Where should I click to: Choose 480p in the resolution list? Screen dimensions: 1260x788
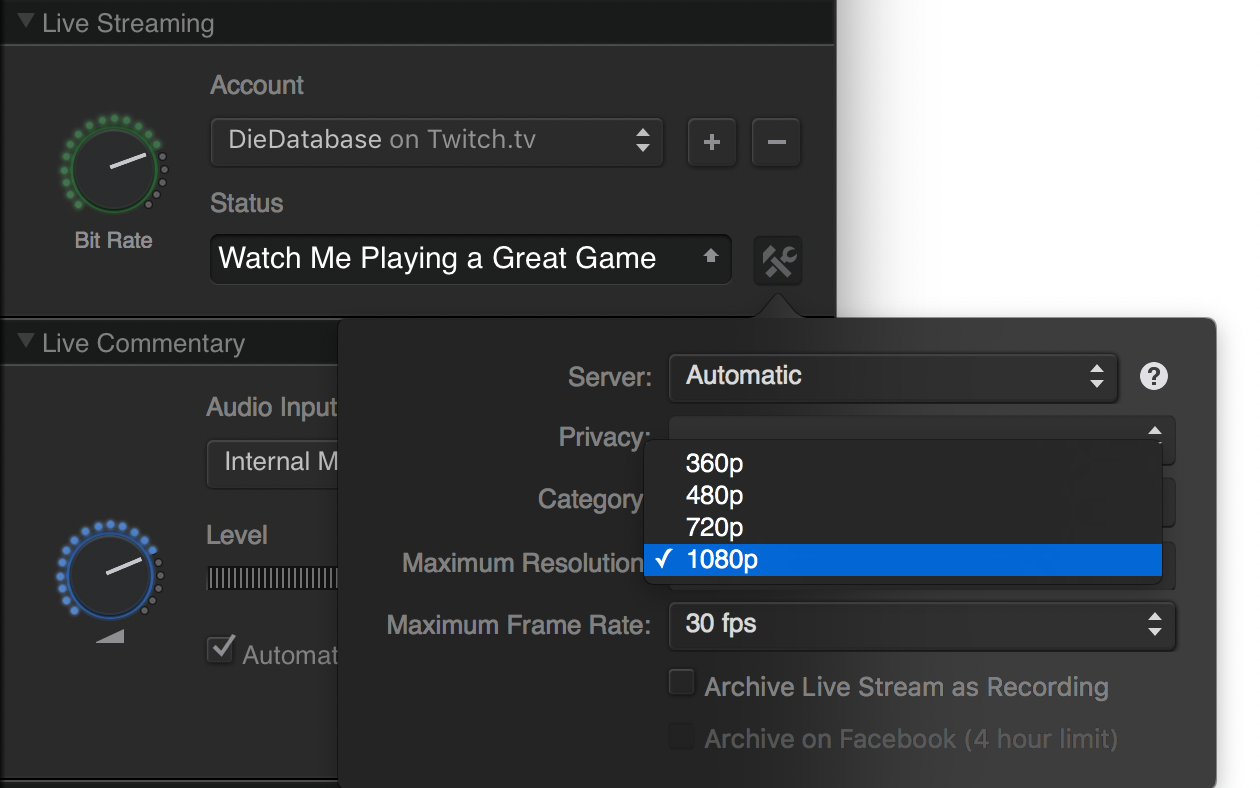(x=714, y=495)
